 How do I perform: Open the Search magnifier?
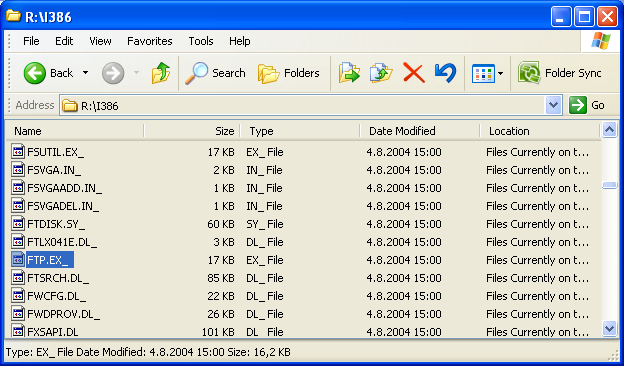point(197,73)
